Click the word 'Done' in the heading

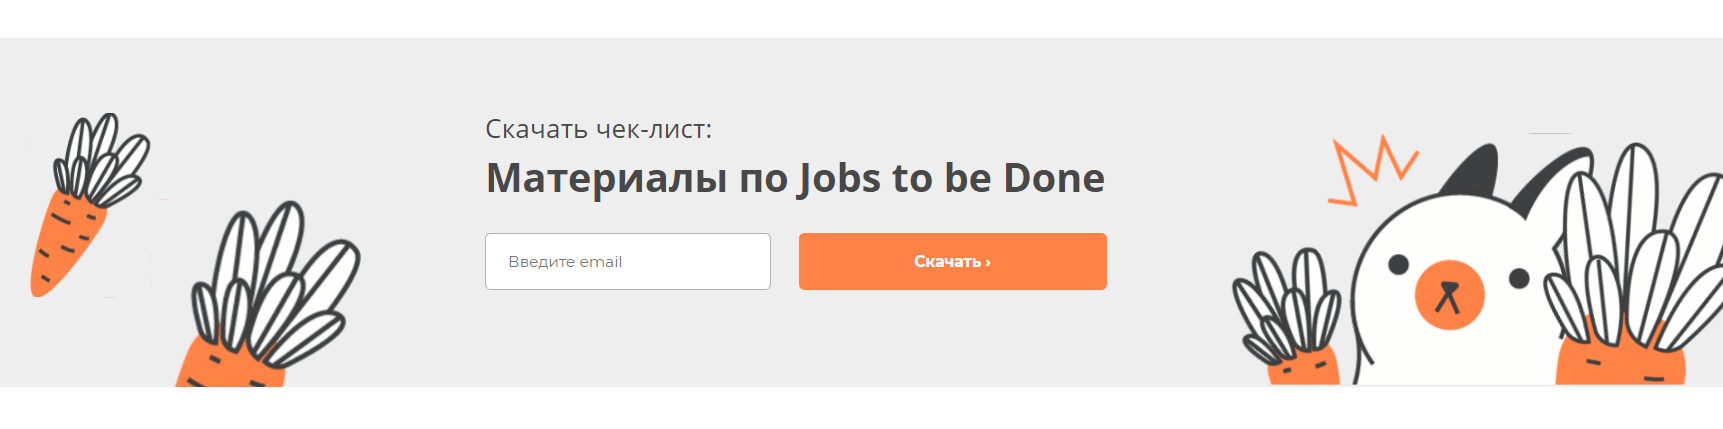(1054, 178)
